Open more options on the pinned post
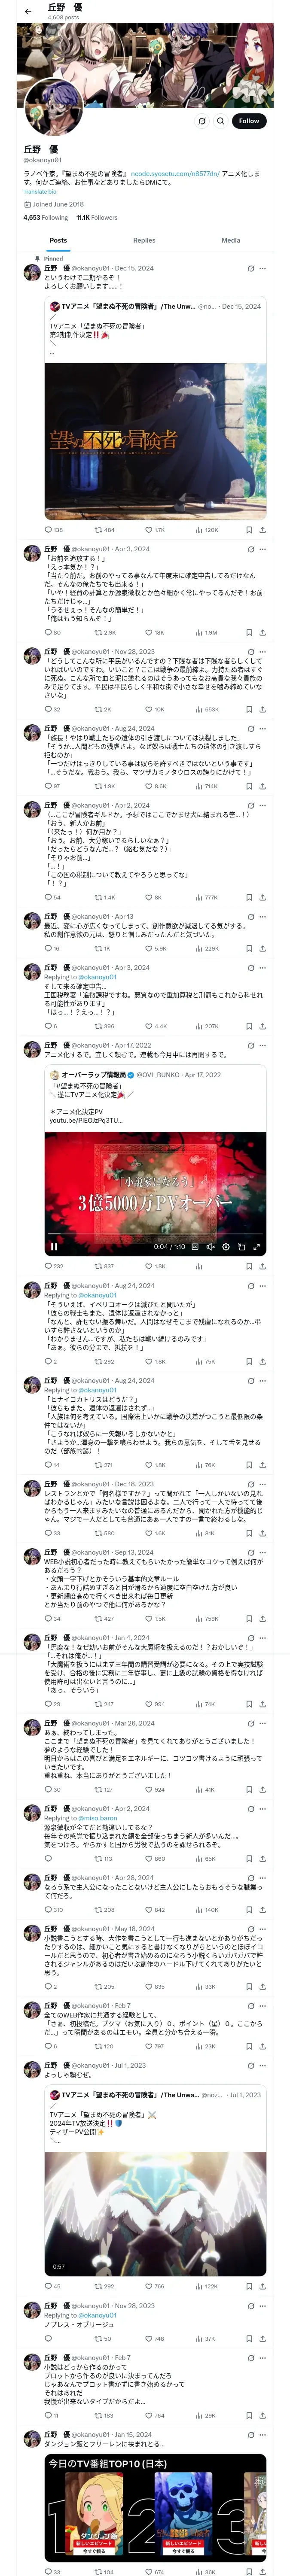The width and height of the screenshot is (290, 2576). click(x=263, y=268)
